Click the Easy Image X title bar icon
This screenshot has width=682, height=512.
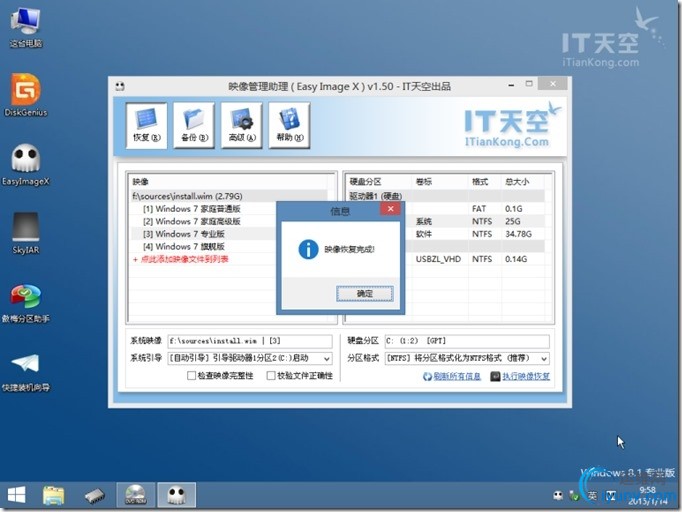click(x=120, y=86)
